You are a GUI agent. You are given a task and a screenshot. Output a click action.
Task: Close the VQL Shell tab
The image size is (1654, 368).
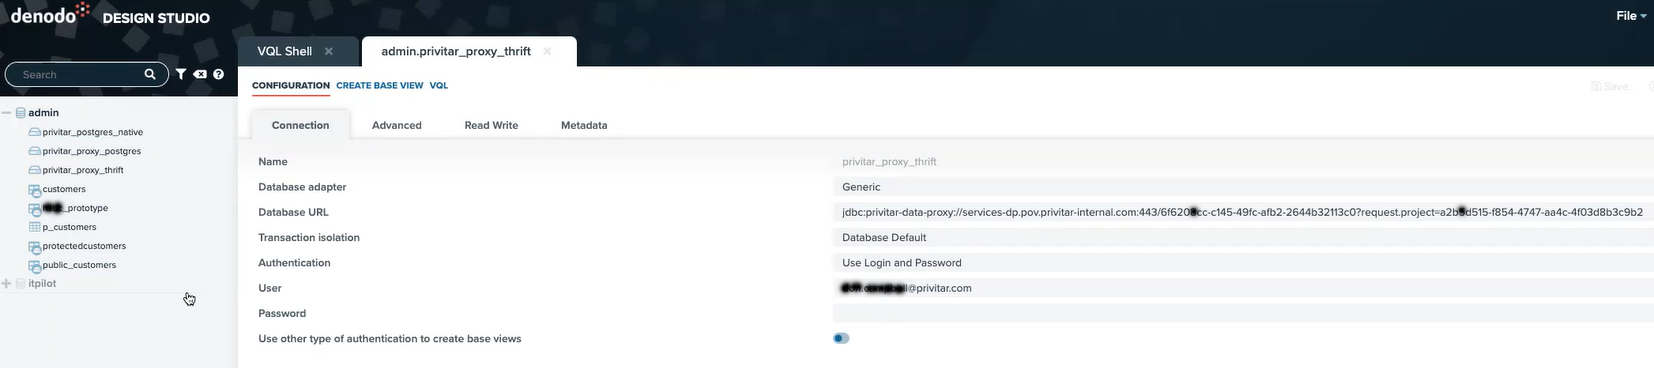[x=328, y=51]
